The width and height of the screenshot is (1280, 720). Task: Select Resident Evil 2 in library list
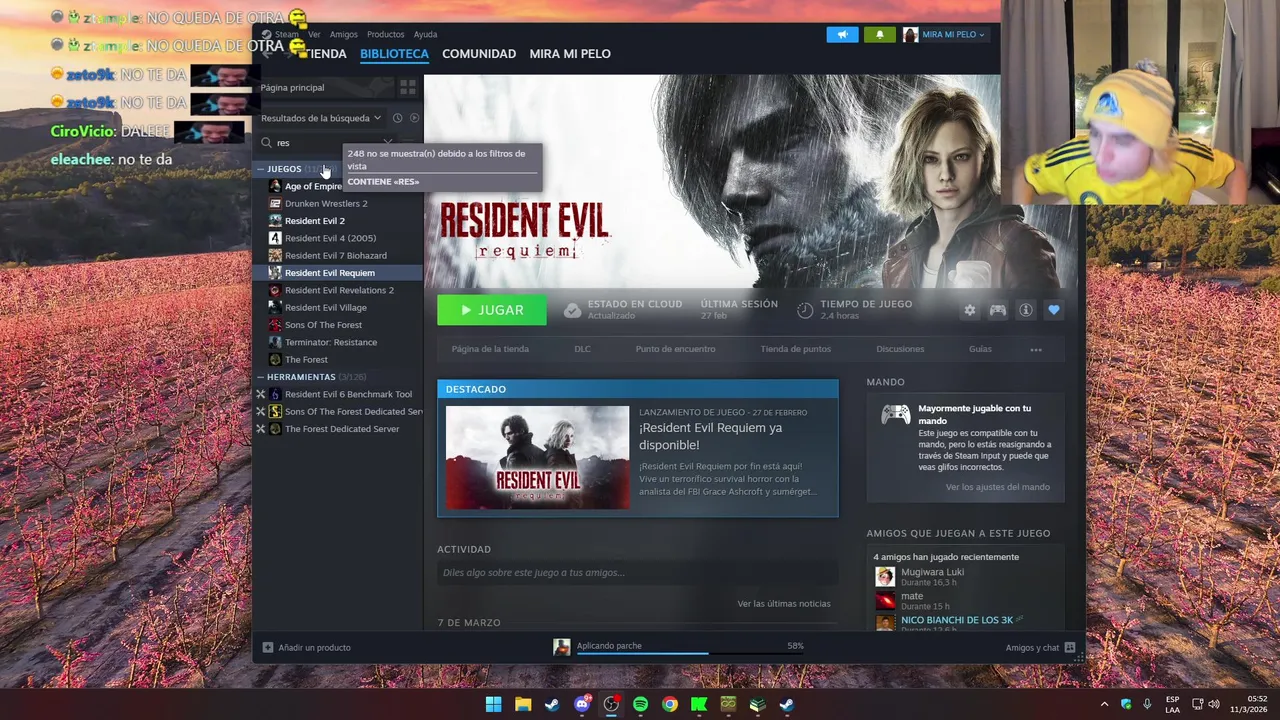314,221
